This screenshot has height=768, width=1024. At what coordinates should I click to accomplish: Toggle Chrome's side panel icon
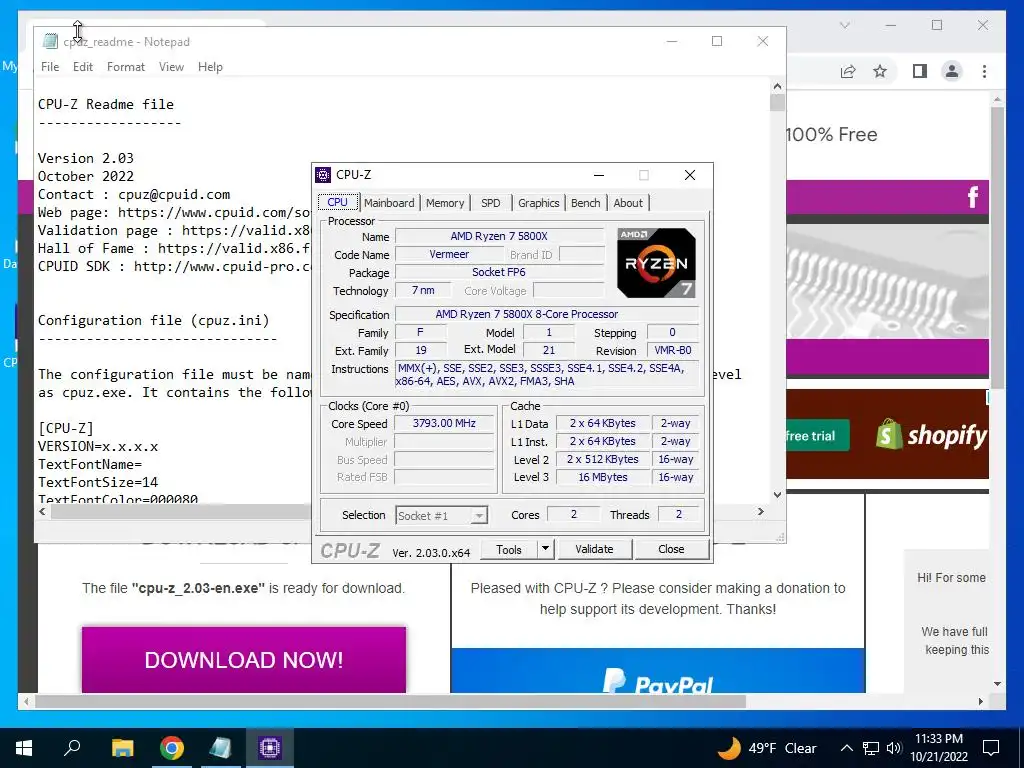click(x=920, y=71)
